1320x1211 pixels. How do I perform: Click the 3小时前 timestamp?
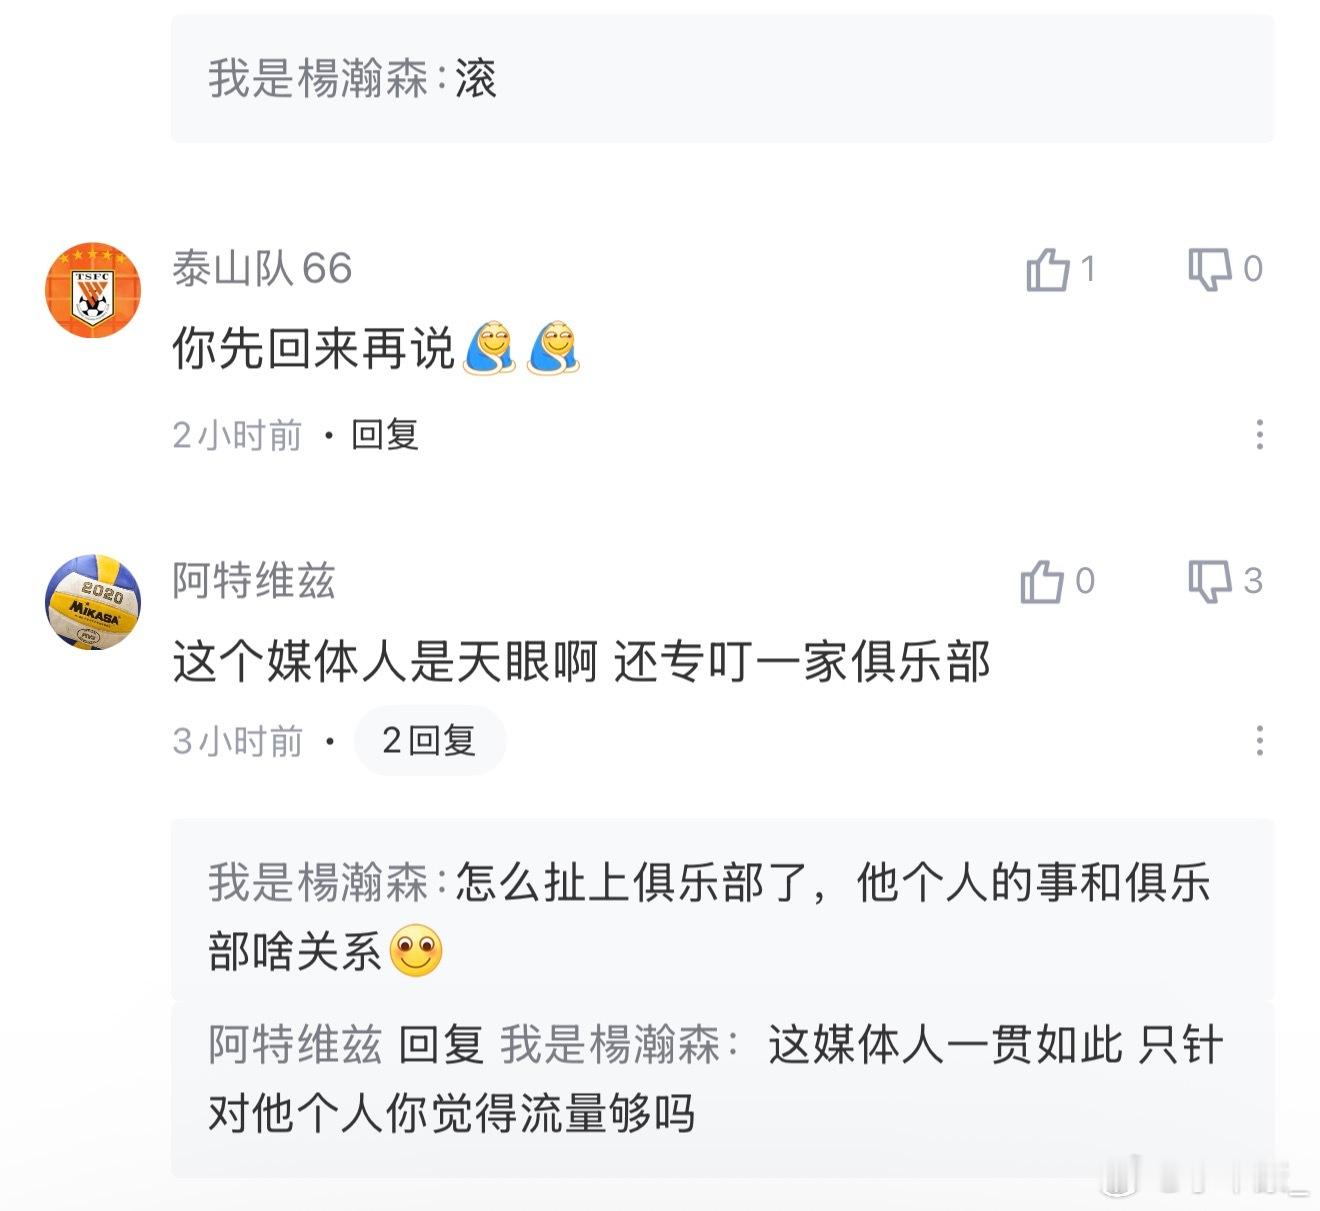point(238,740)
